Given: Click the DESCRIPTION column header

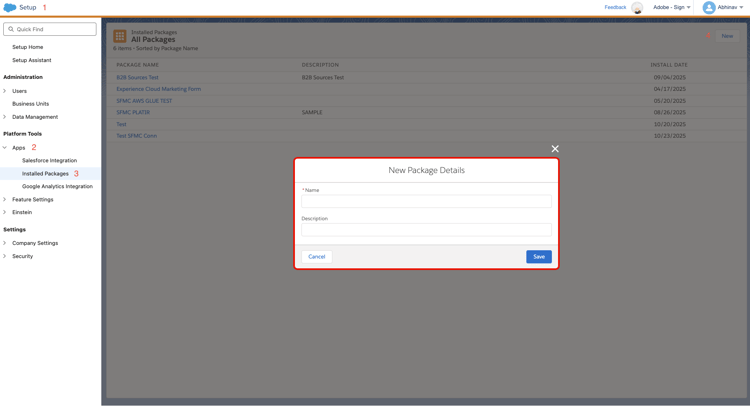Looking at the screenshot, I should pos(320,65).
